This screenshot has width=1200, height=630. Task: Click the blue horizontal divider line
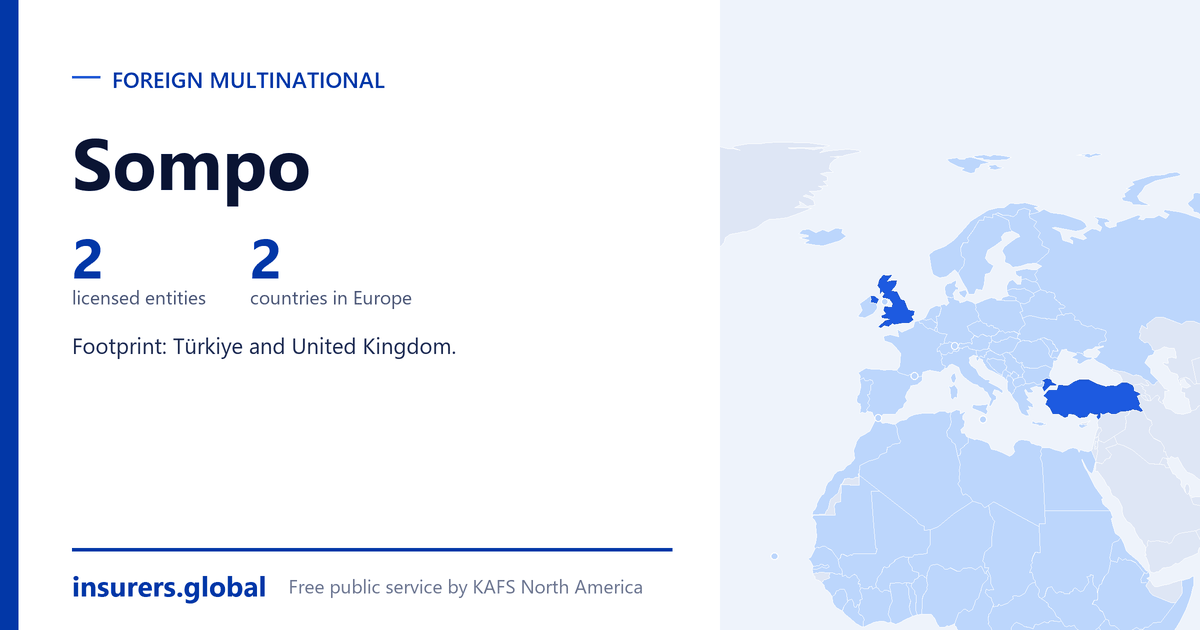pos(372,549)
